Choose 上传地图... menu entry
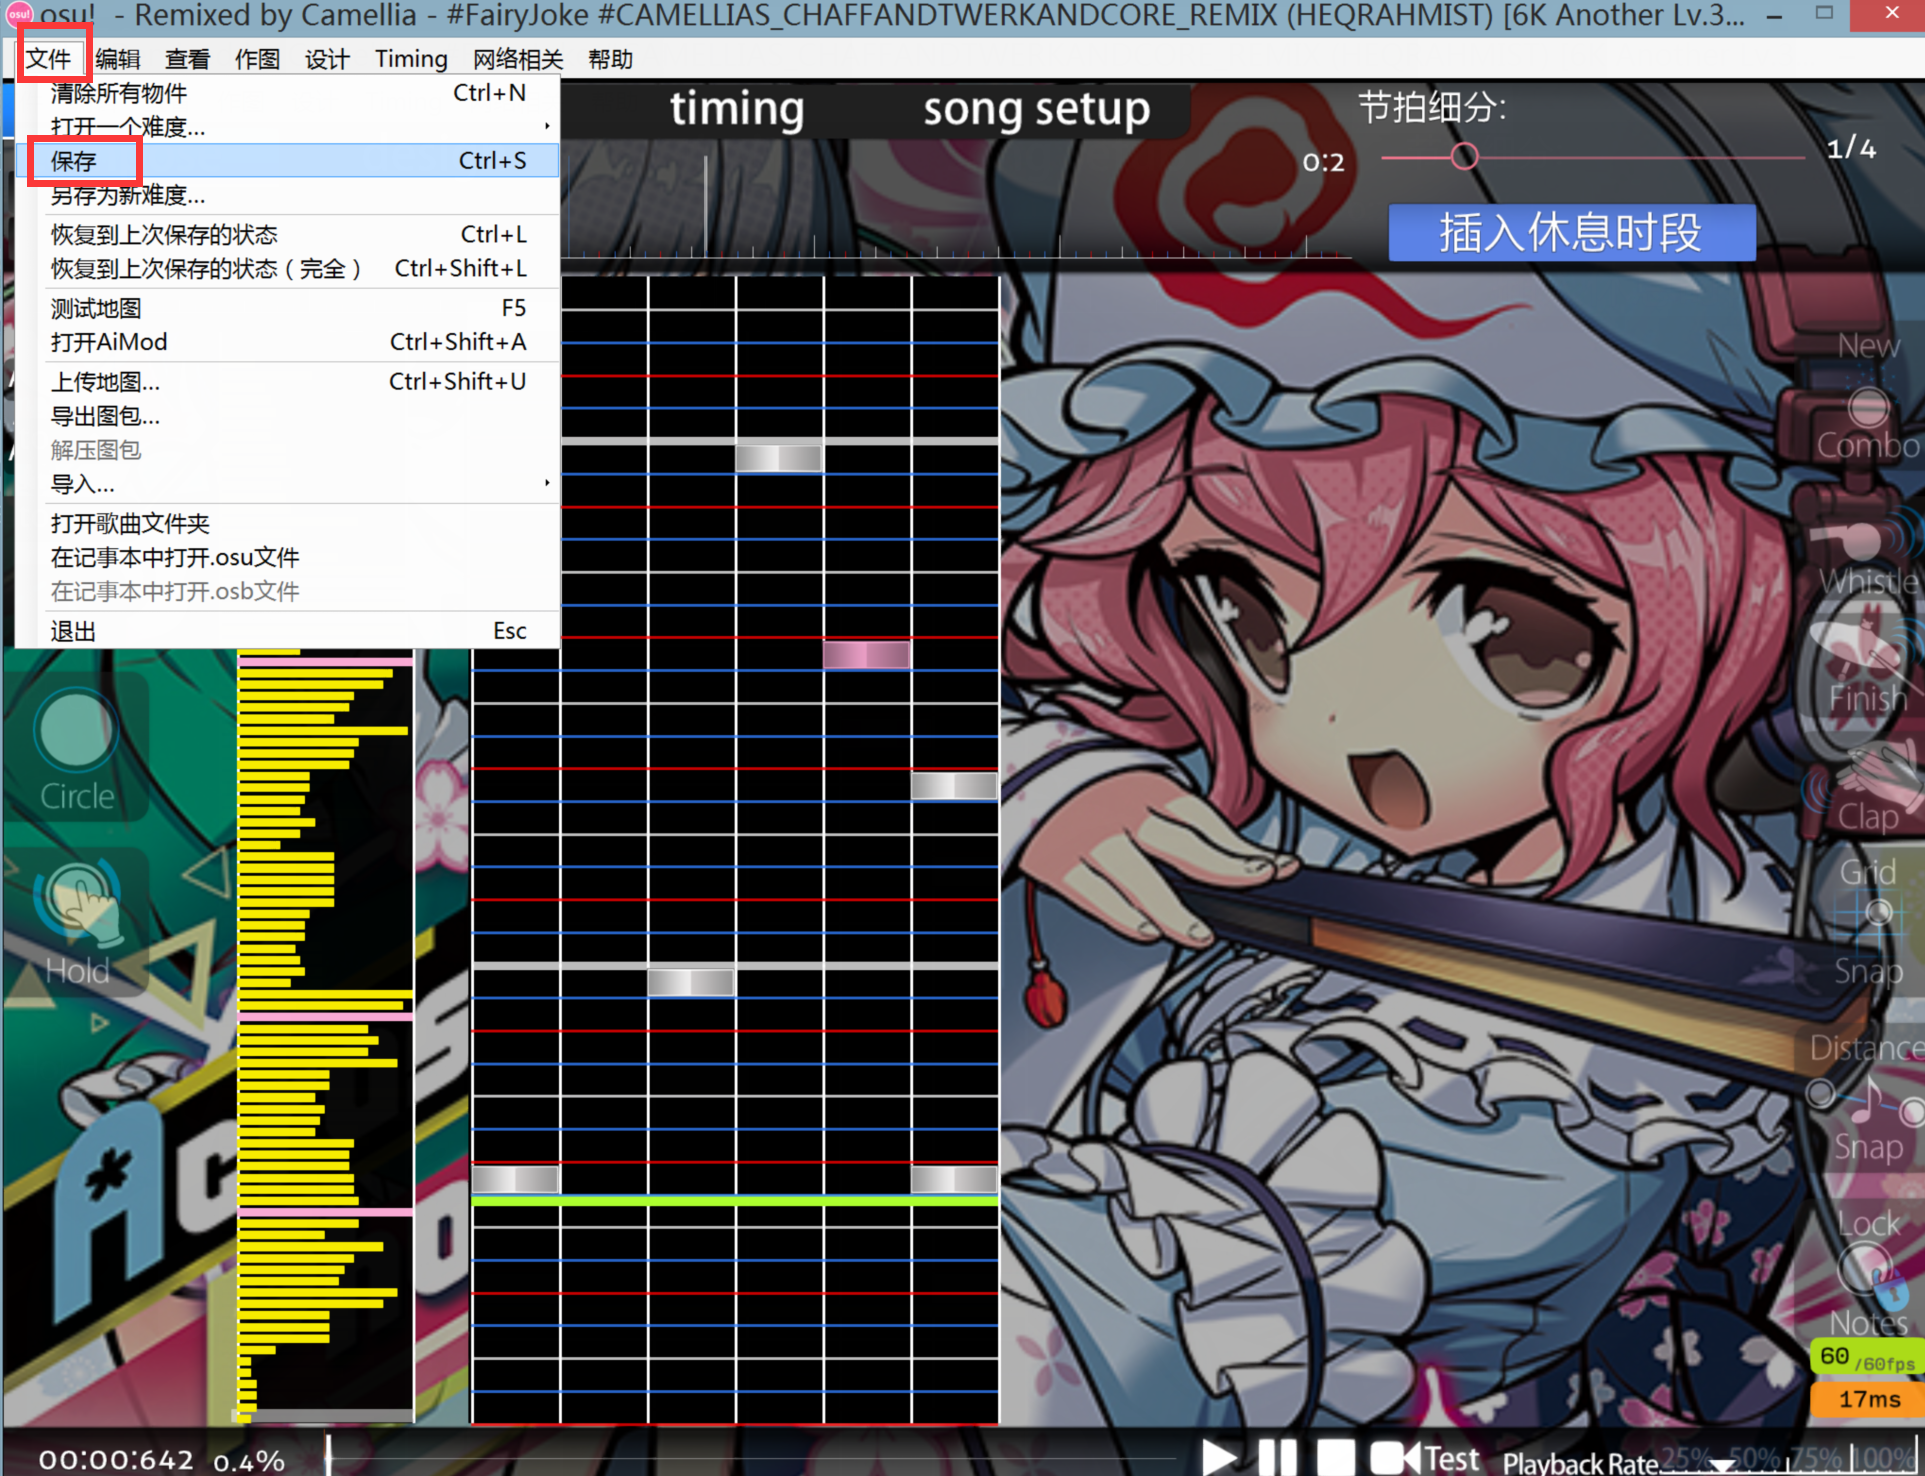Viewport: 1925px width, 1476px height. (x=288, y=382)
